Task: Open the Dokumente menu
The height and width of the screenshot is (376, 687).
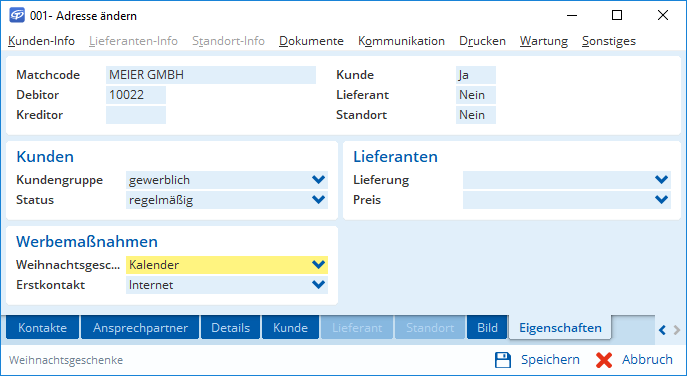Action: [311, 41]
